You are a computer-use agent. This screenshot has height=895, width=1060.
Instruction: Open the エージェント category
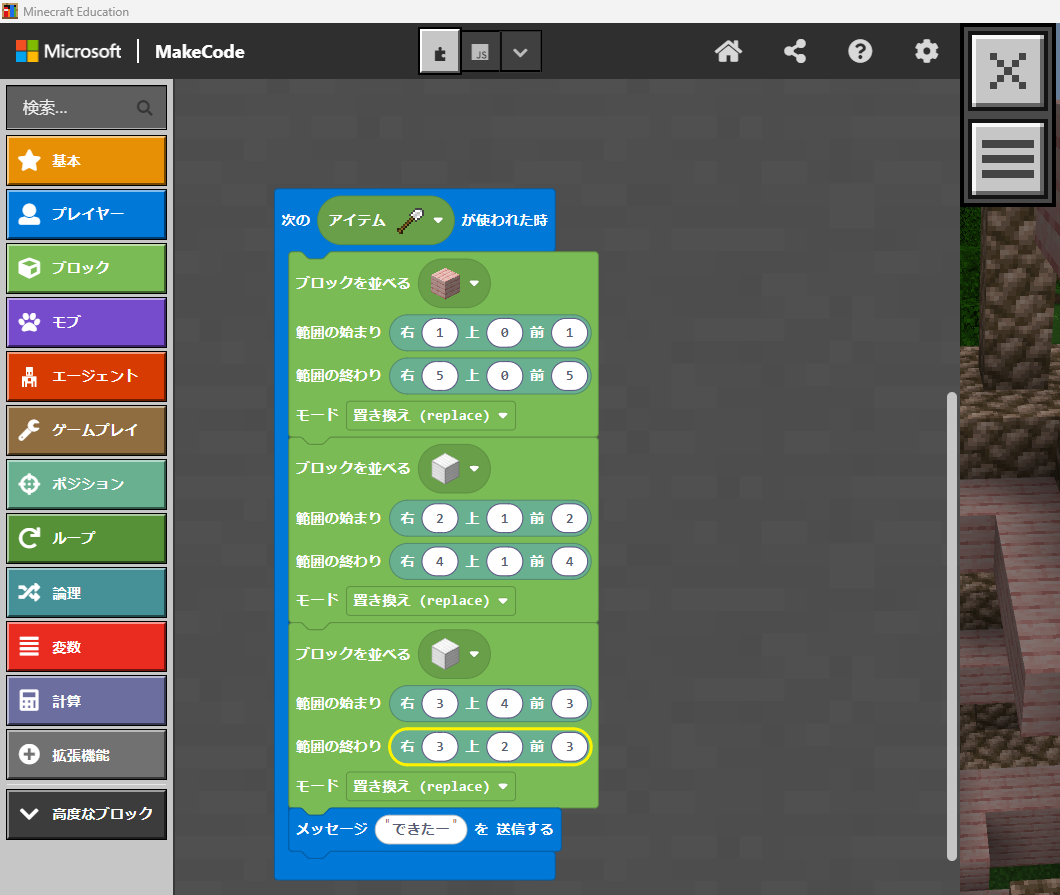(87, 377)
